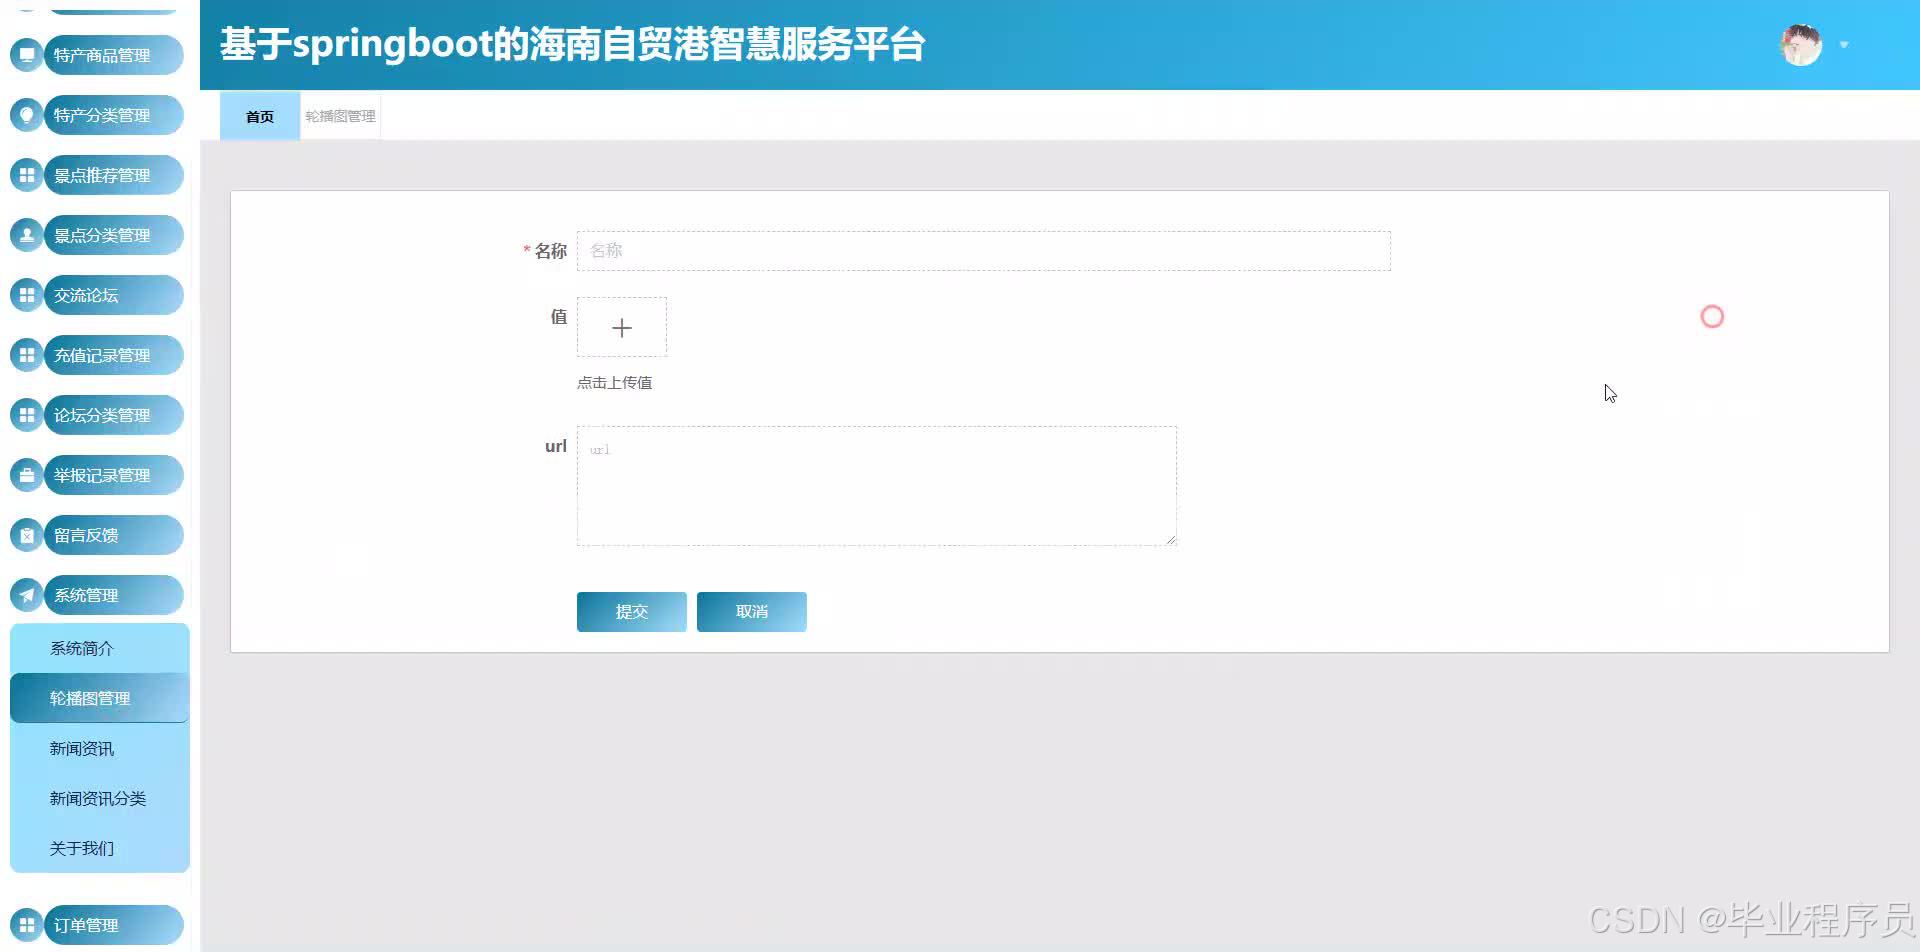Viewport: 1920px width, 952px height.
Task: Click the user avatar in the header
Action: (1800, 44)
